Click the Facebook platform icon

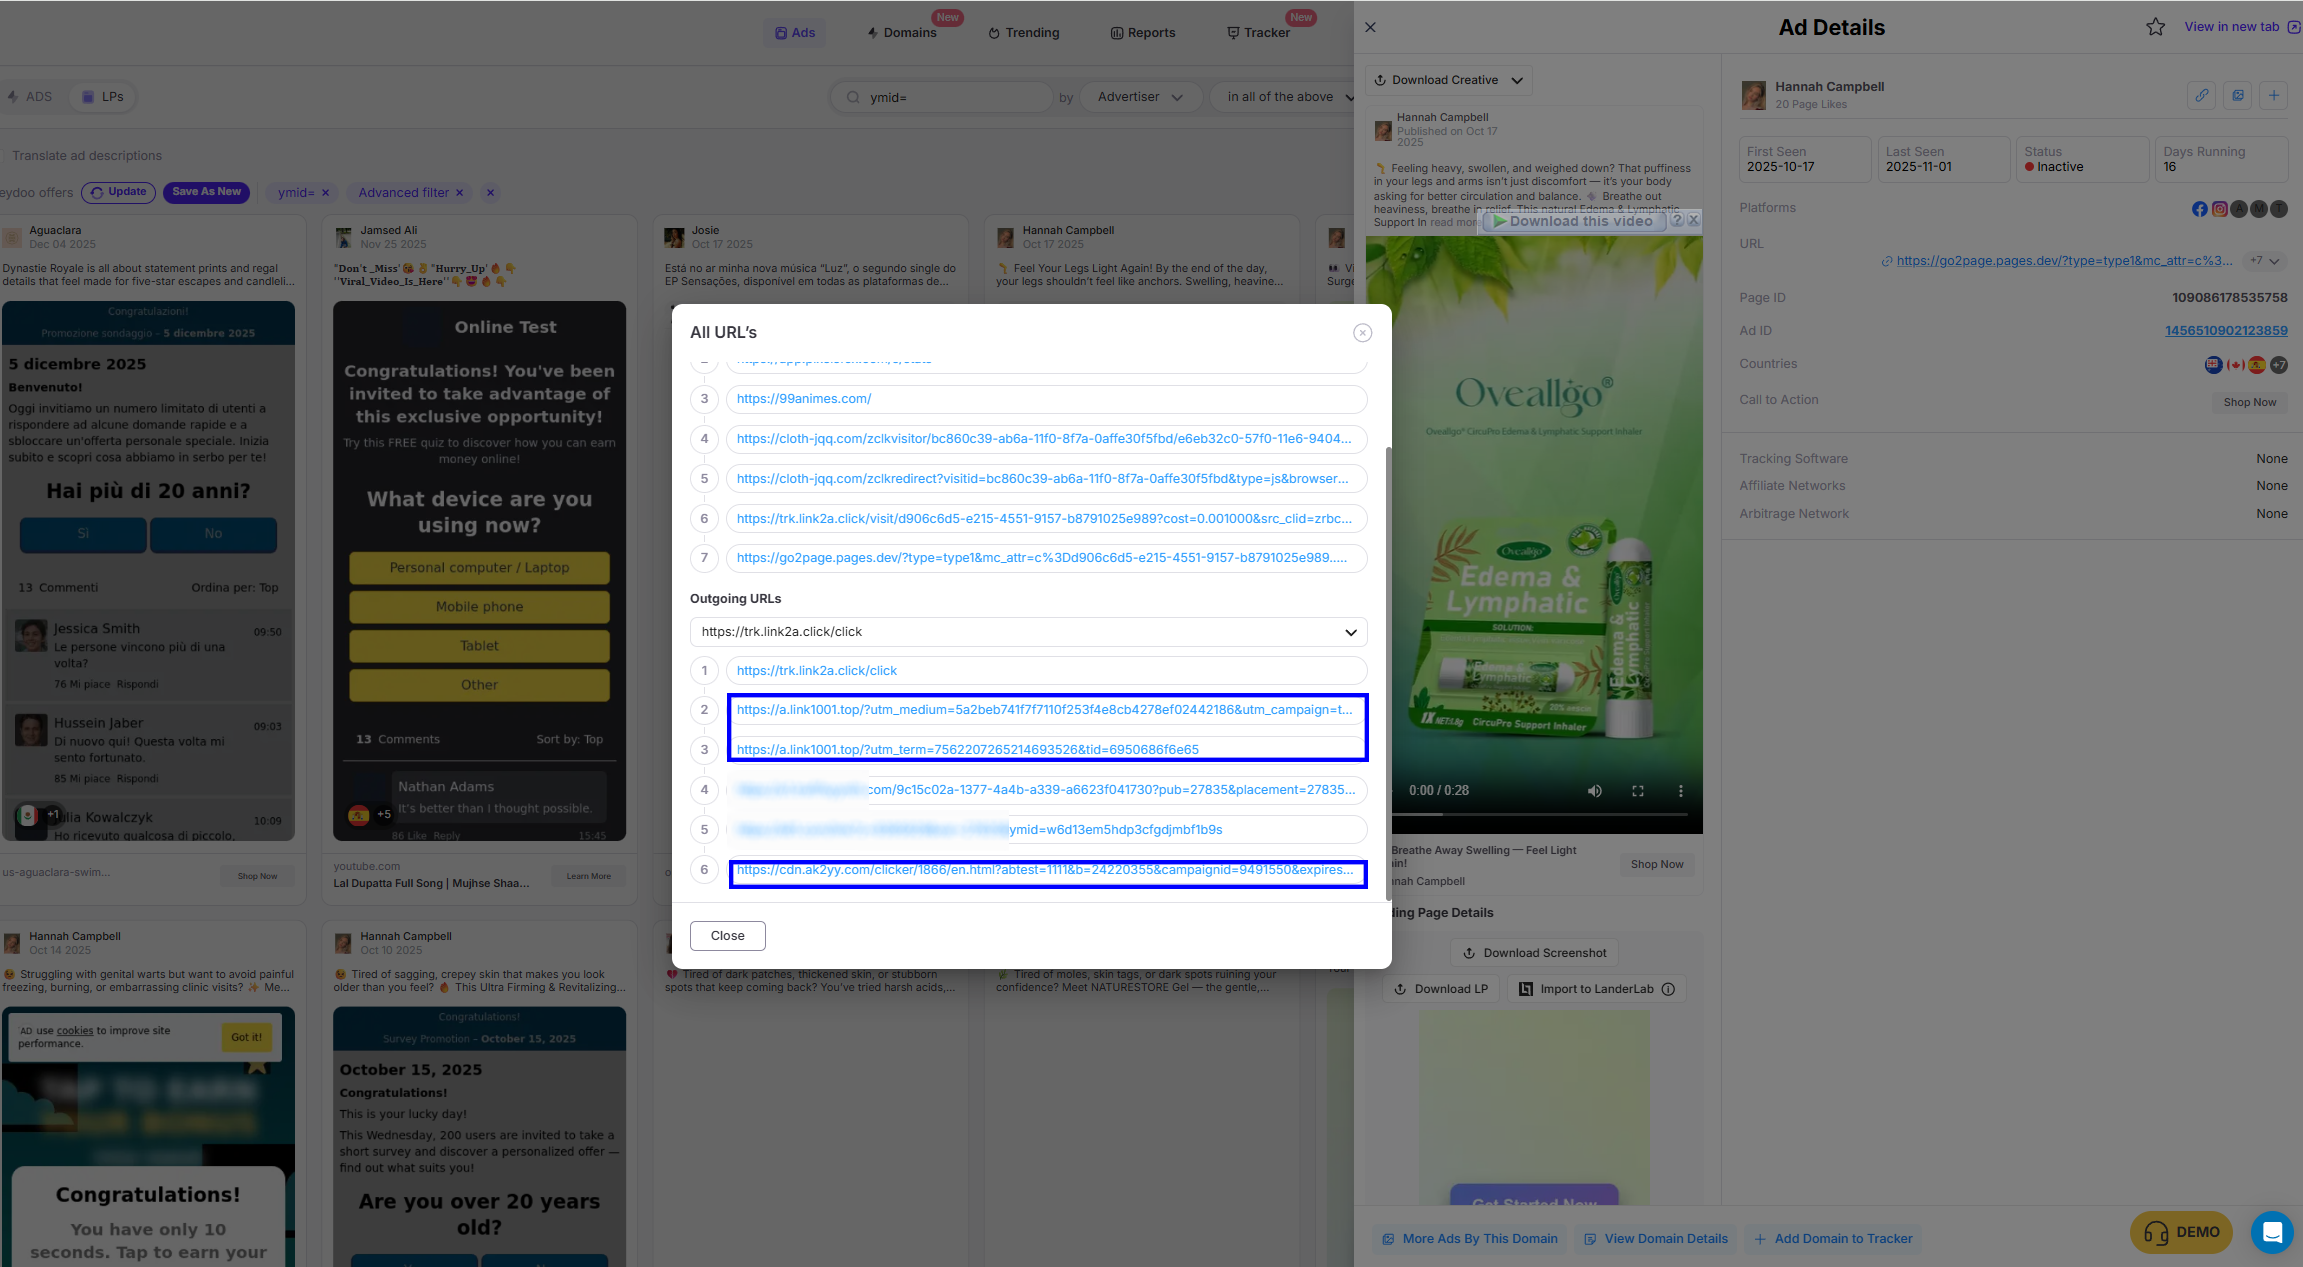pos(2199,209)
